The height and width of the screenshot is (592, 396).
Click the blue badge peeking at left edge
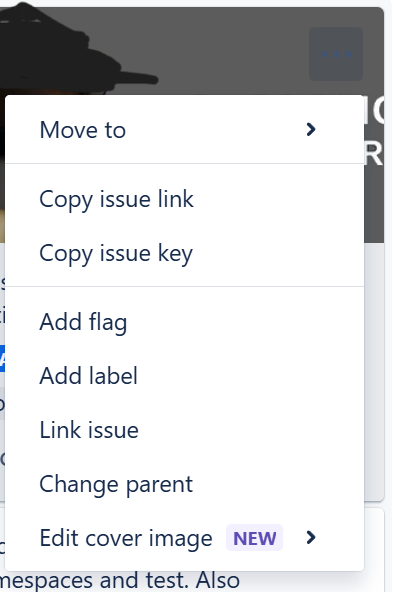click(x=2, y=358)
